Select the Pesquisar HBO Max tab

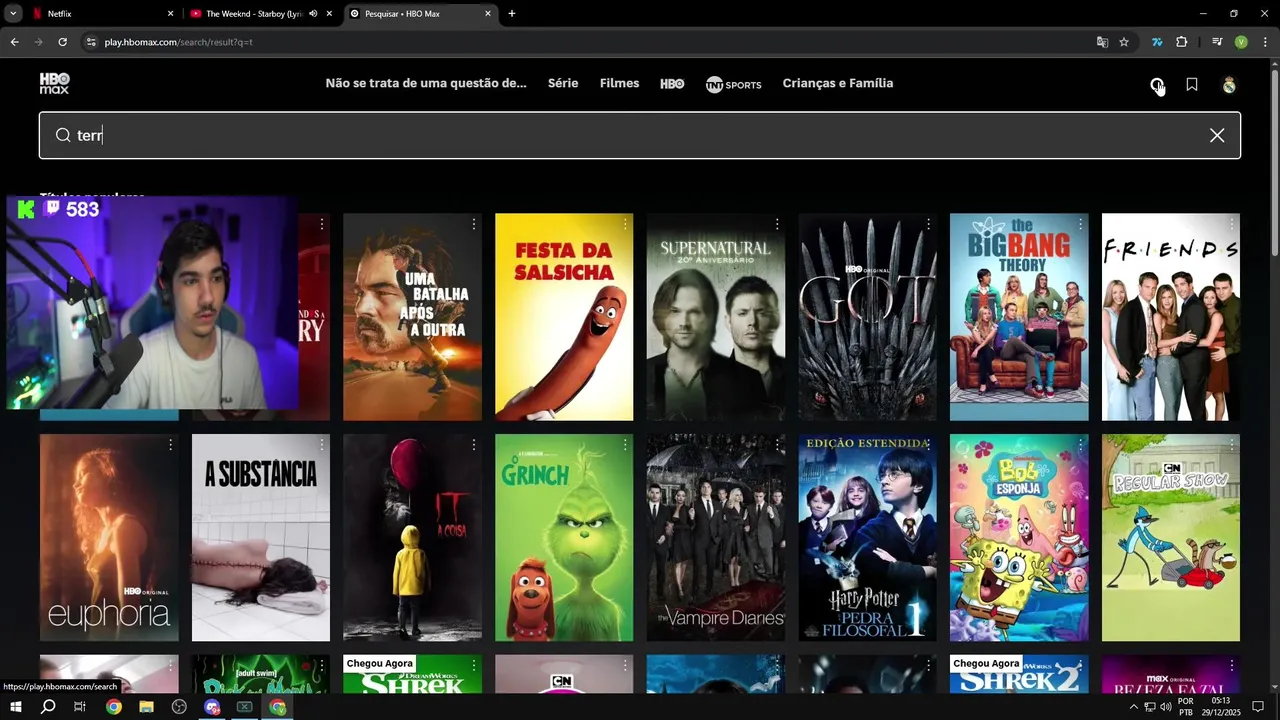tap(420, 14)
